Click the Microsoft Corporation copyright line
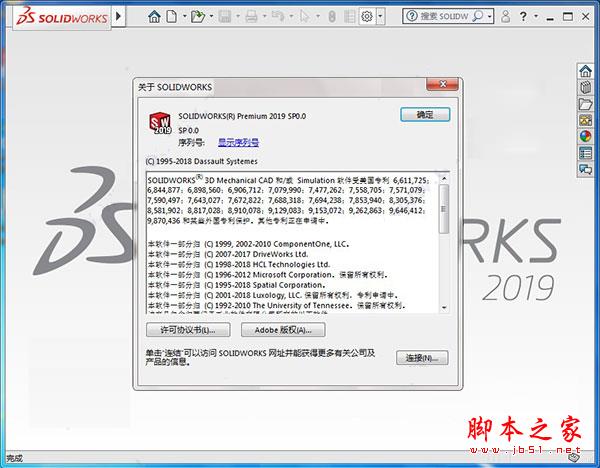Screen dimensions: 600x468 [268, 275]
